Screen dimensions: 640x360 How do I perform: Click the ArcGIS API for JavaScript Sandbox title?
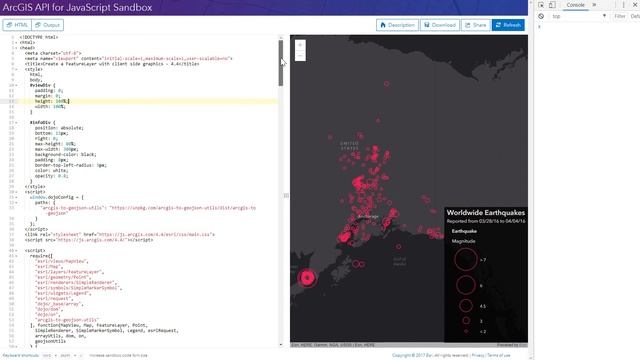tap(78, 7)
